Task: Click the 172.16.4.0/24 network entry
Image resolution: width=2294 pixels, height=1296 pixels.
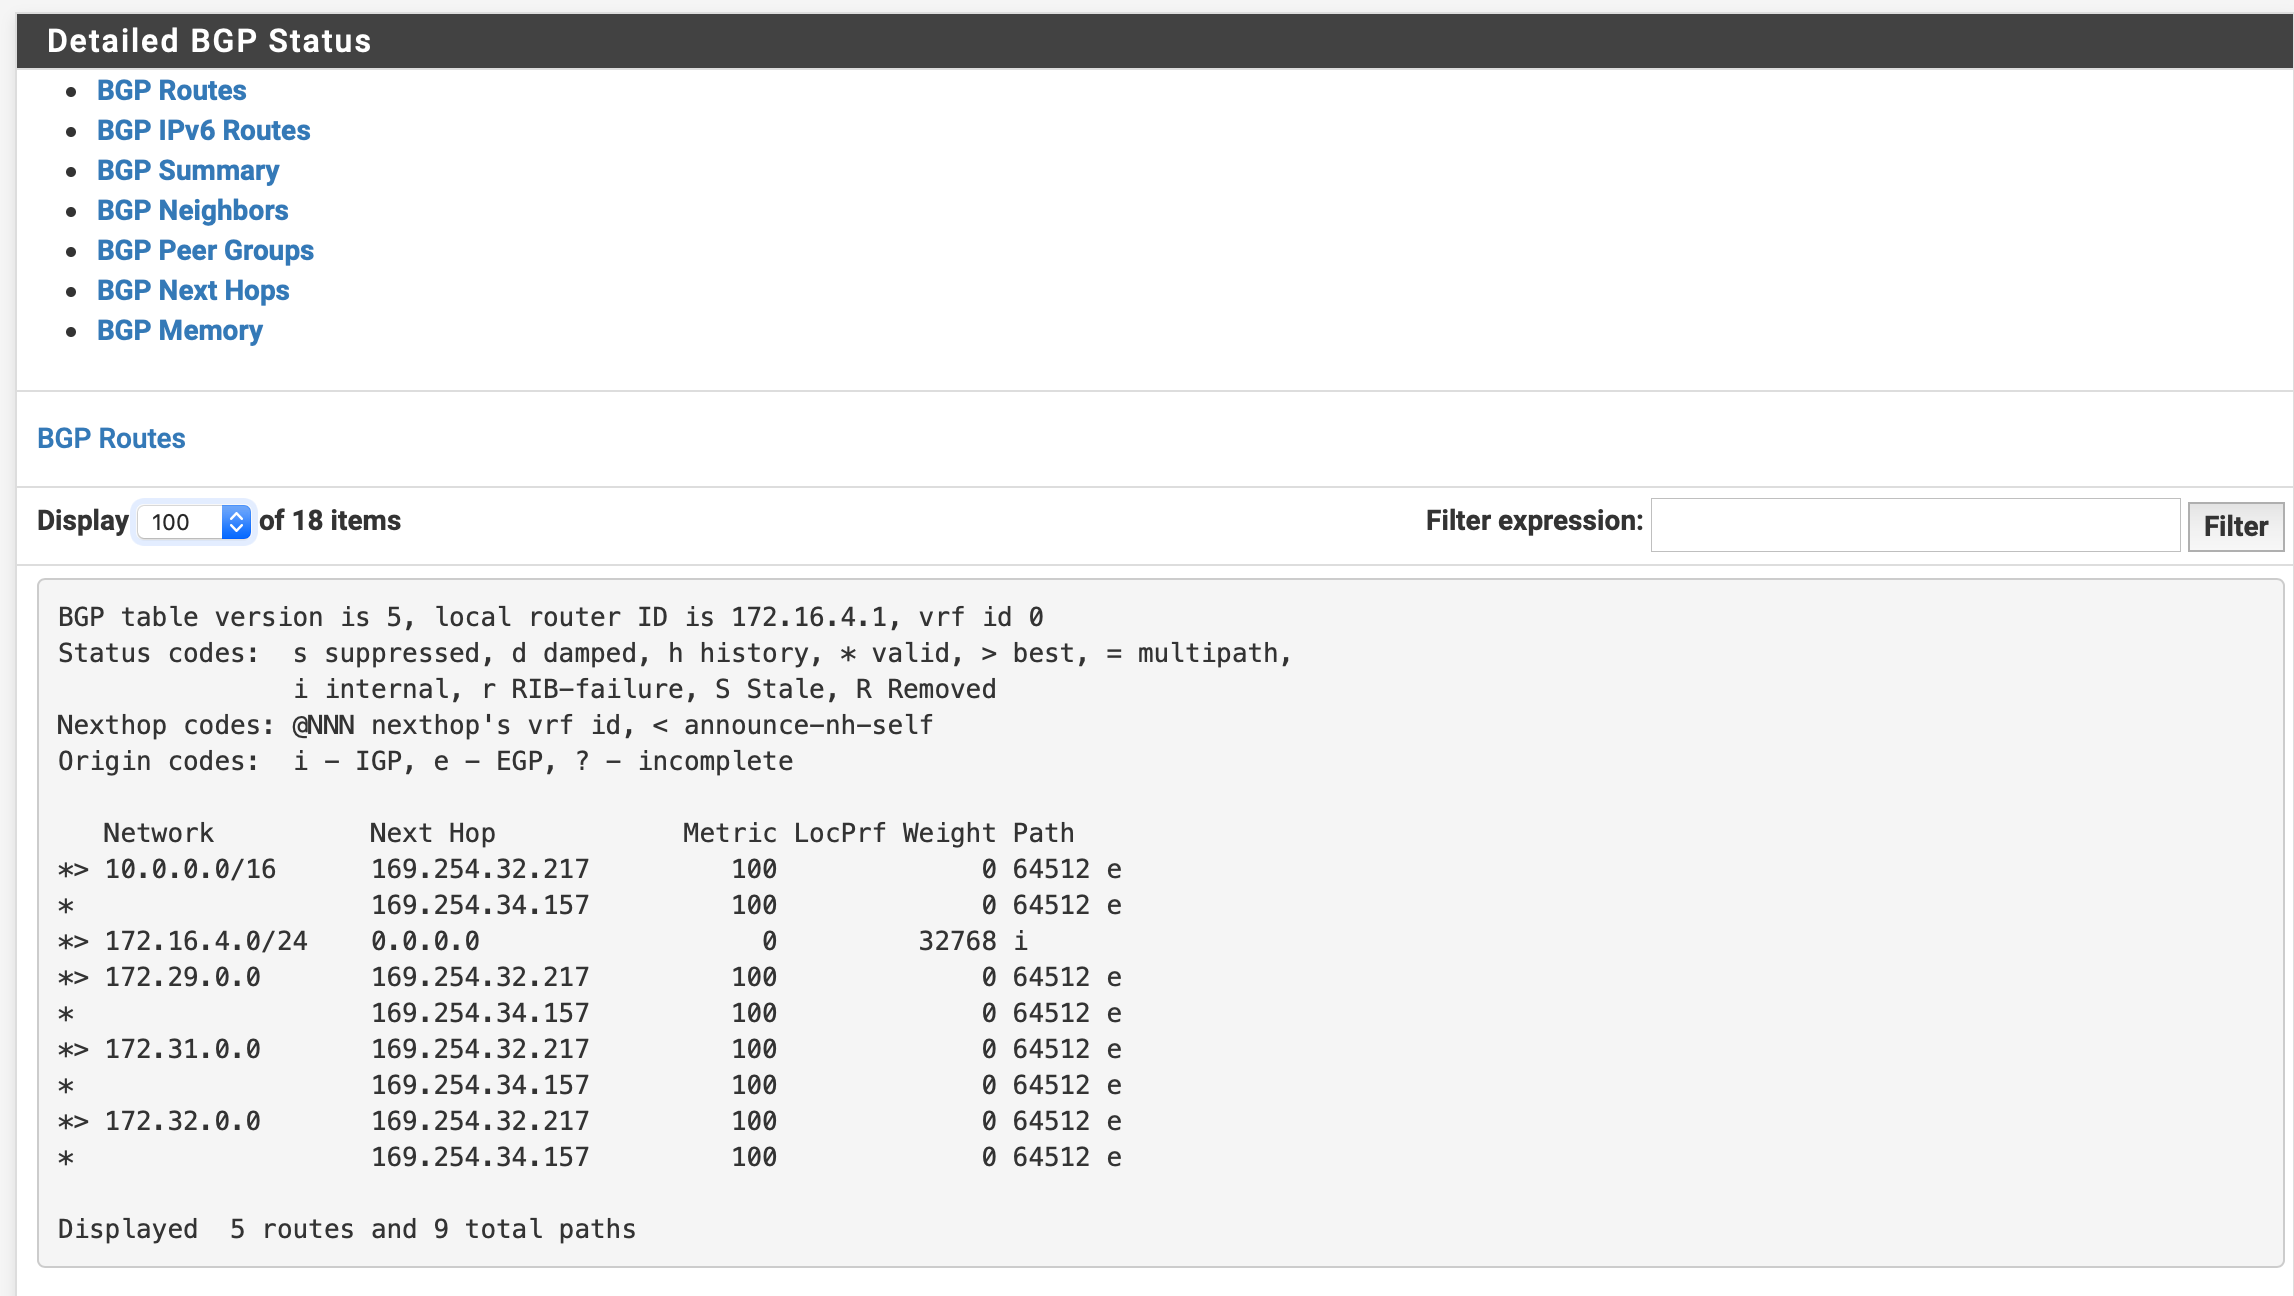Action: click(x=206, y=941)
